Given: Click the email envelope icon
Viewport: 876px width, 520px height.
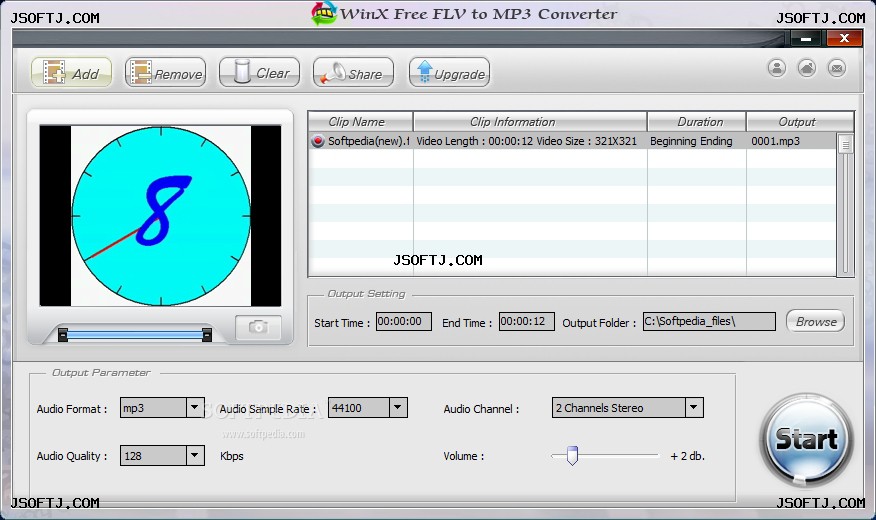Looking at the screenshot, I should (x=837, y=68).
